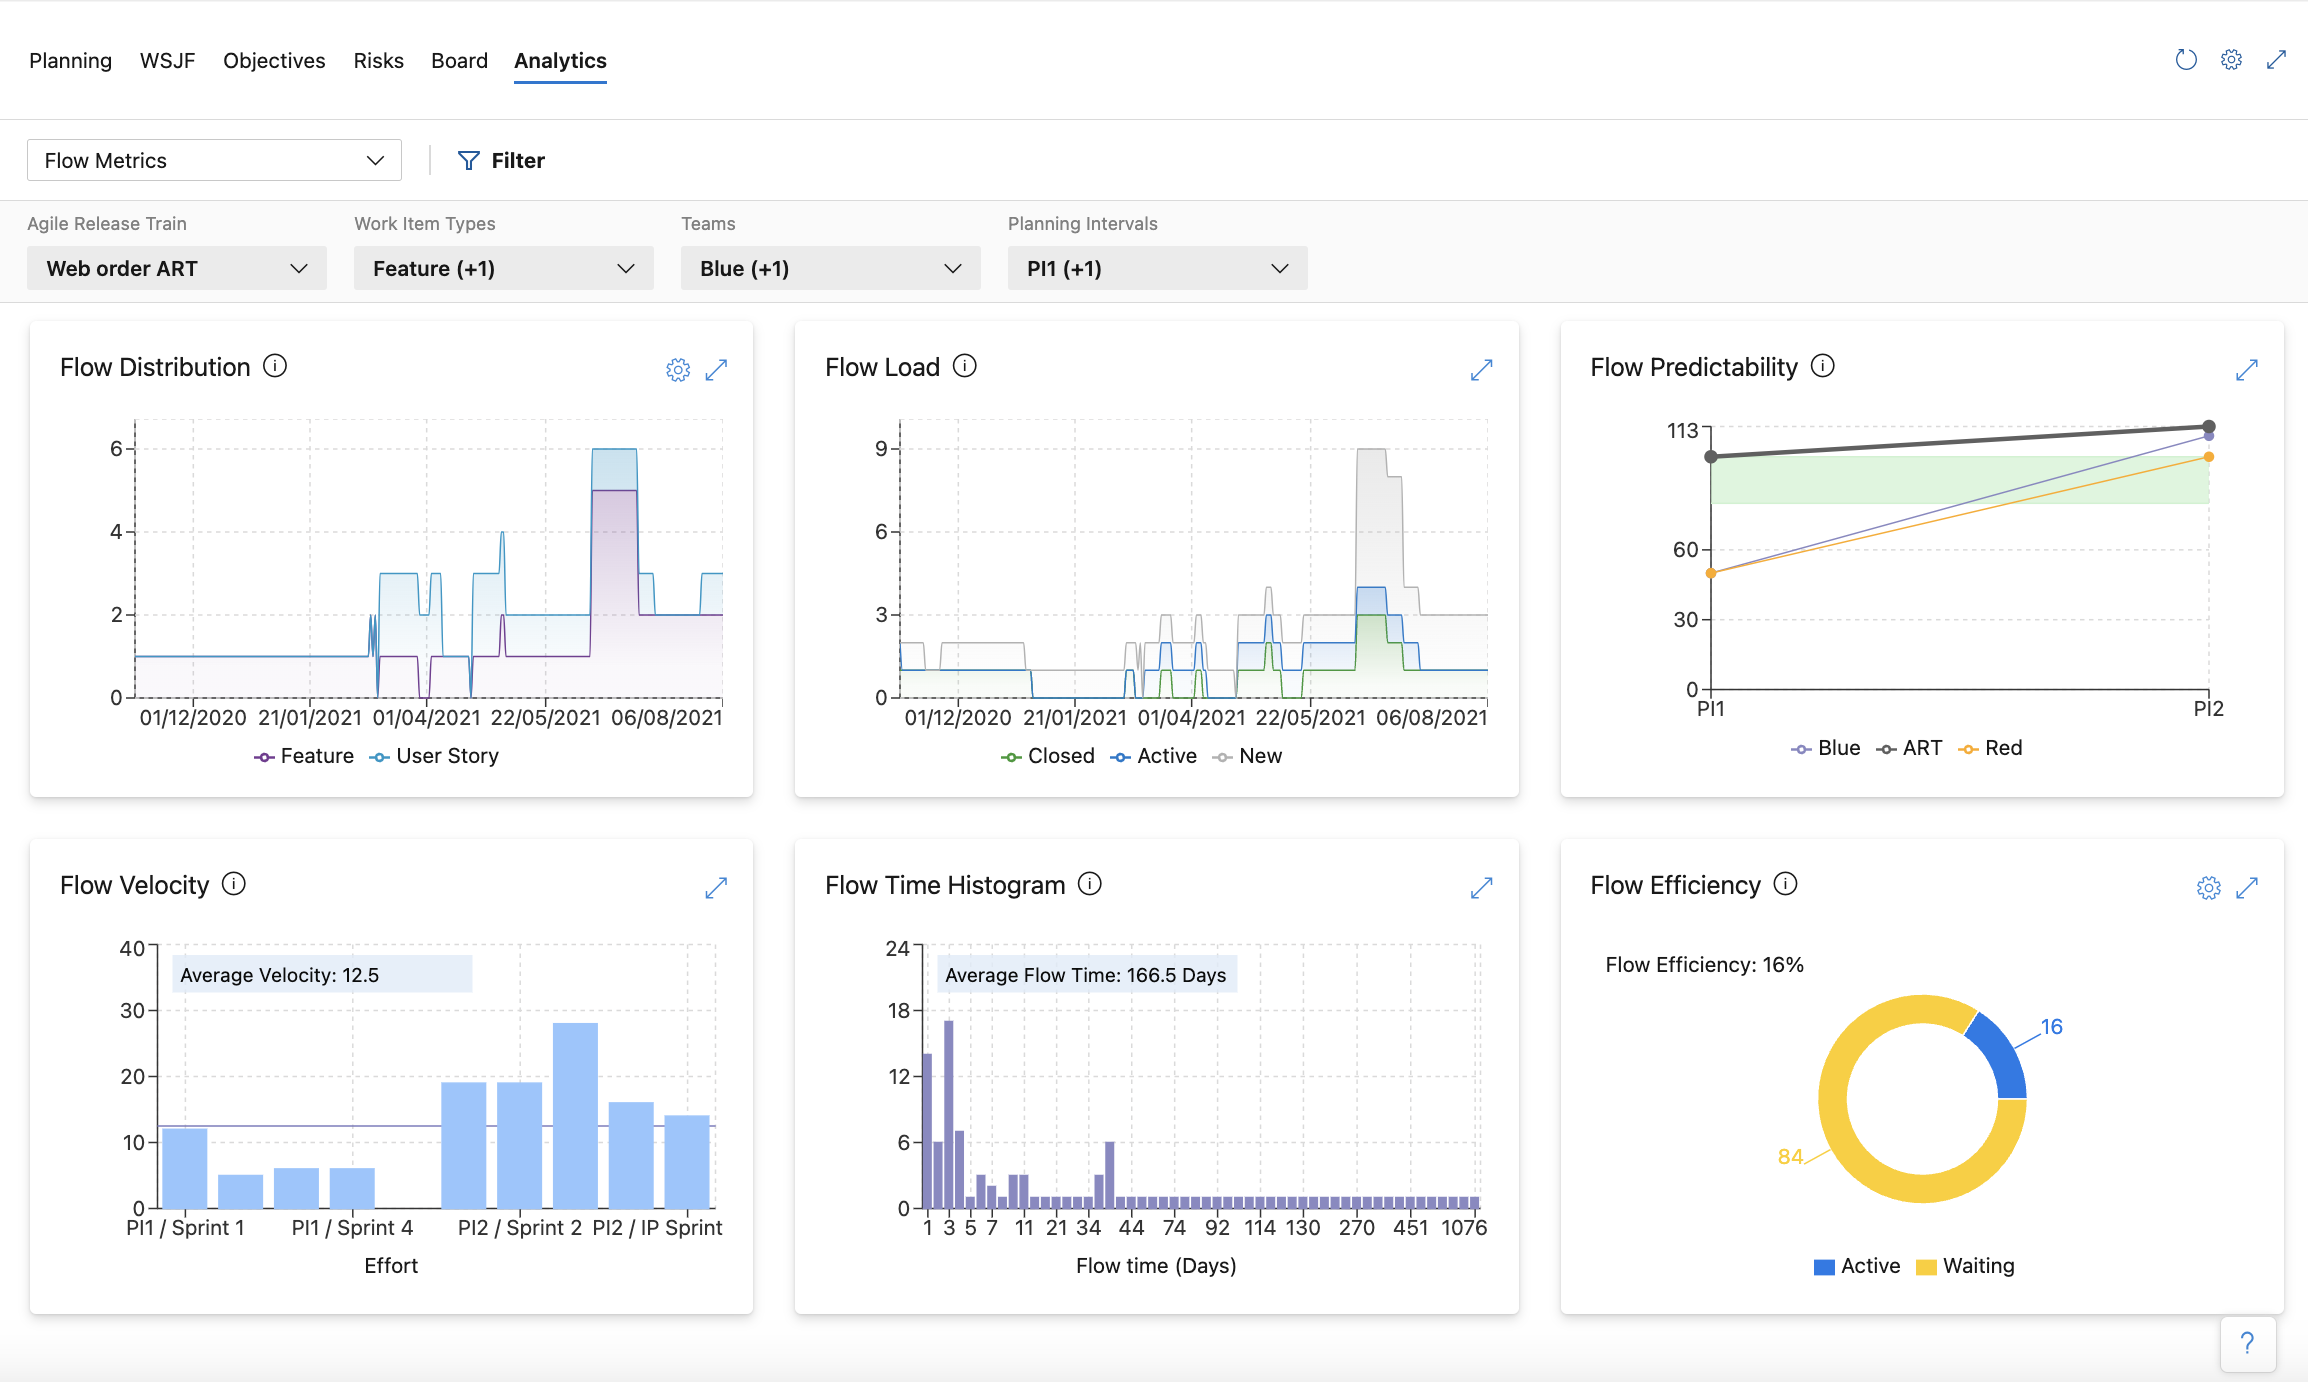Open Flow Distribution settings gear
This screenshot has width=2308, height=1382.
coord(678,370)
